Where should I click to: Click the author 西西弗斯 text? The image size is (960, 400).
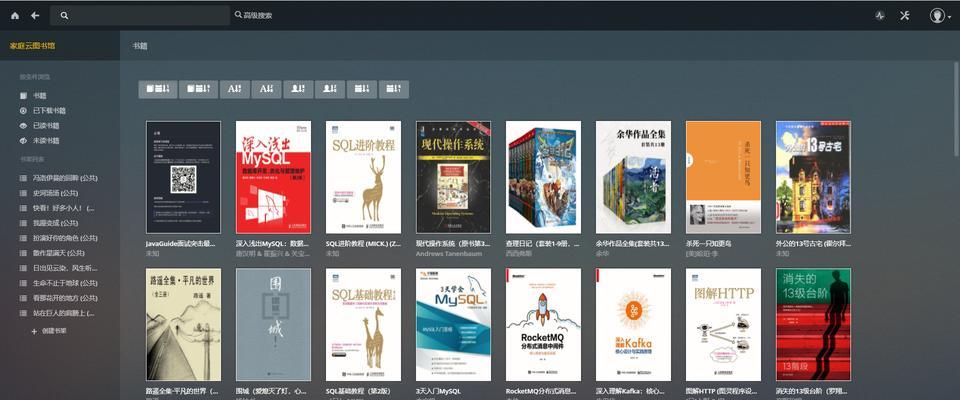[x=519, y=253]
